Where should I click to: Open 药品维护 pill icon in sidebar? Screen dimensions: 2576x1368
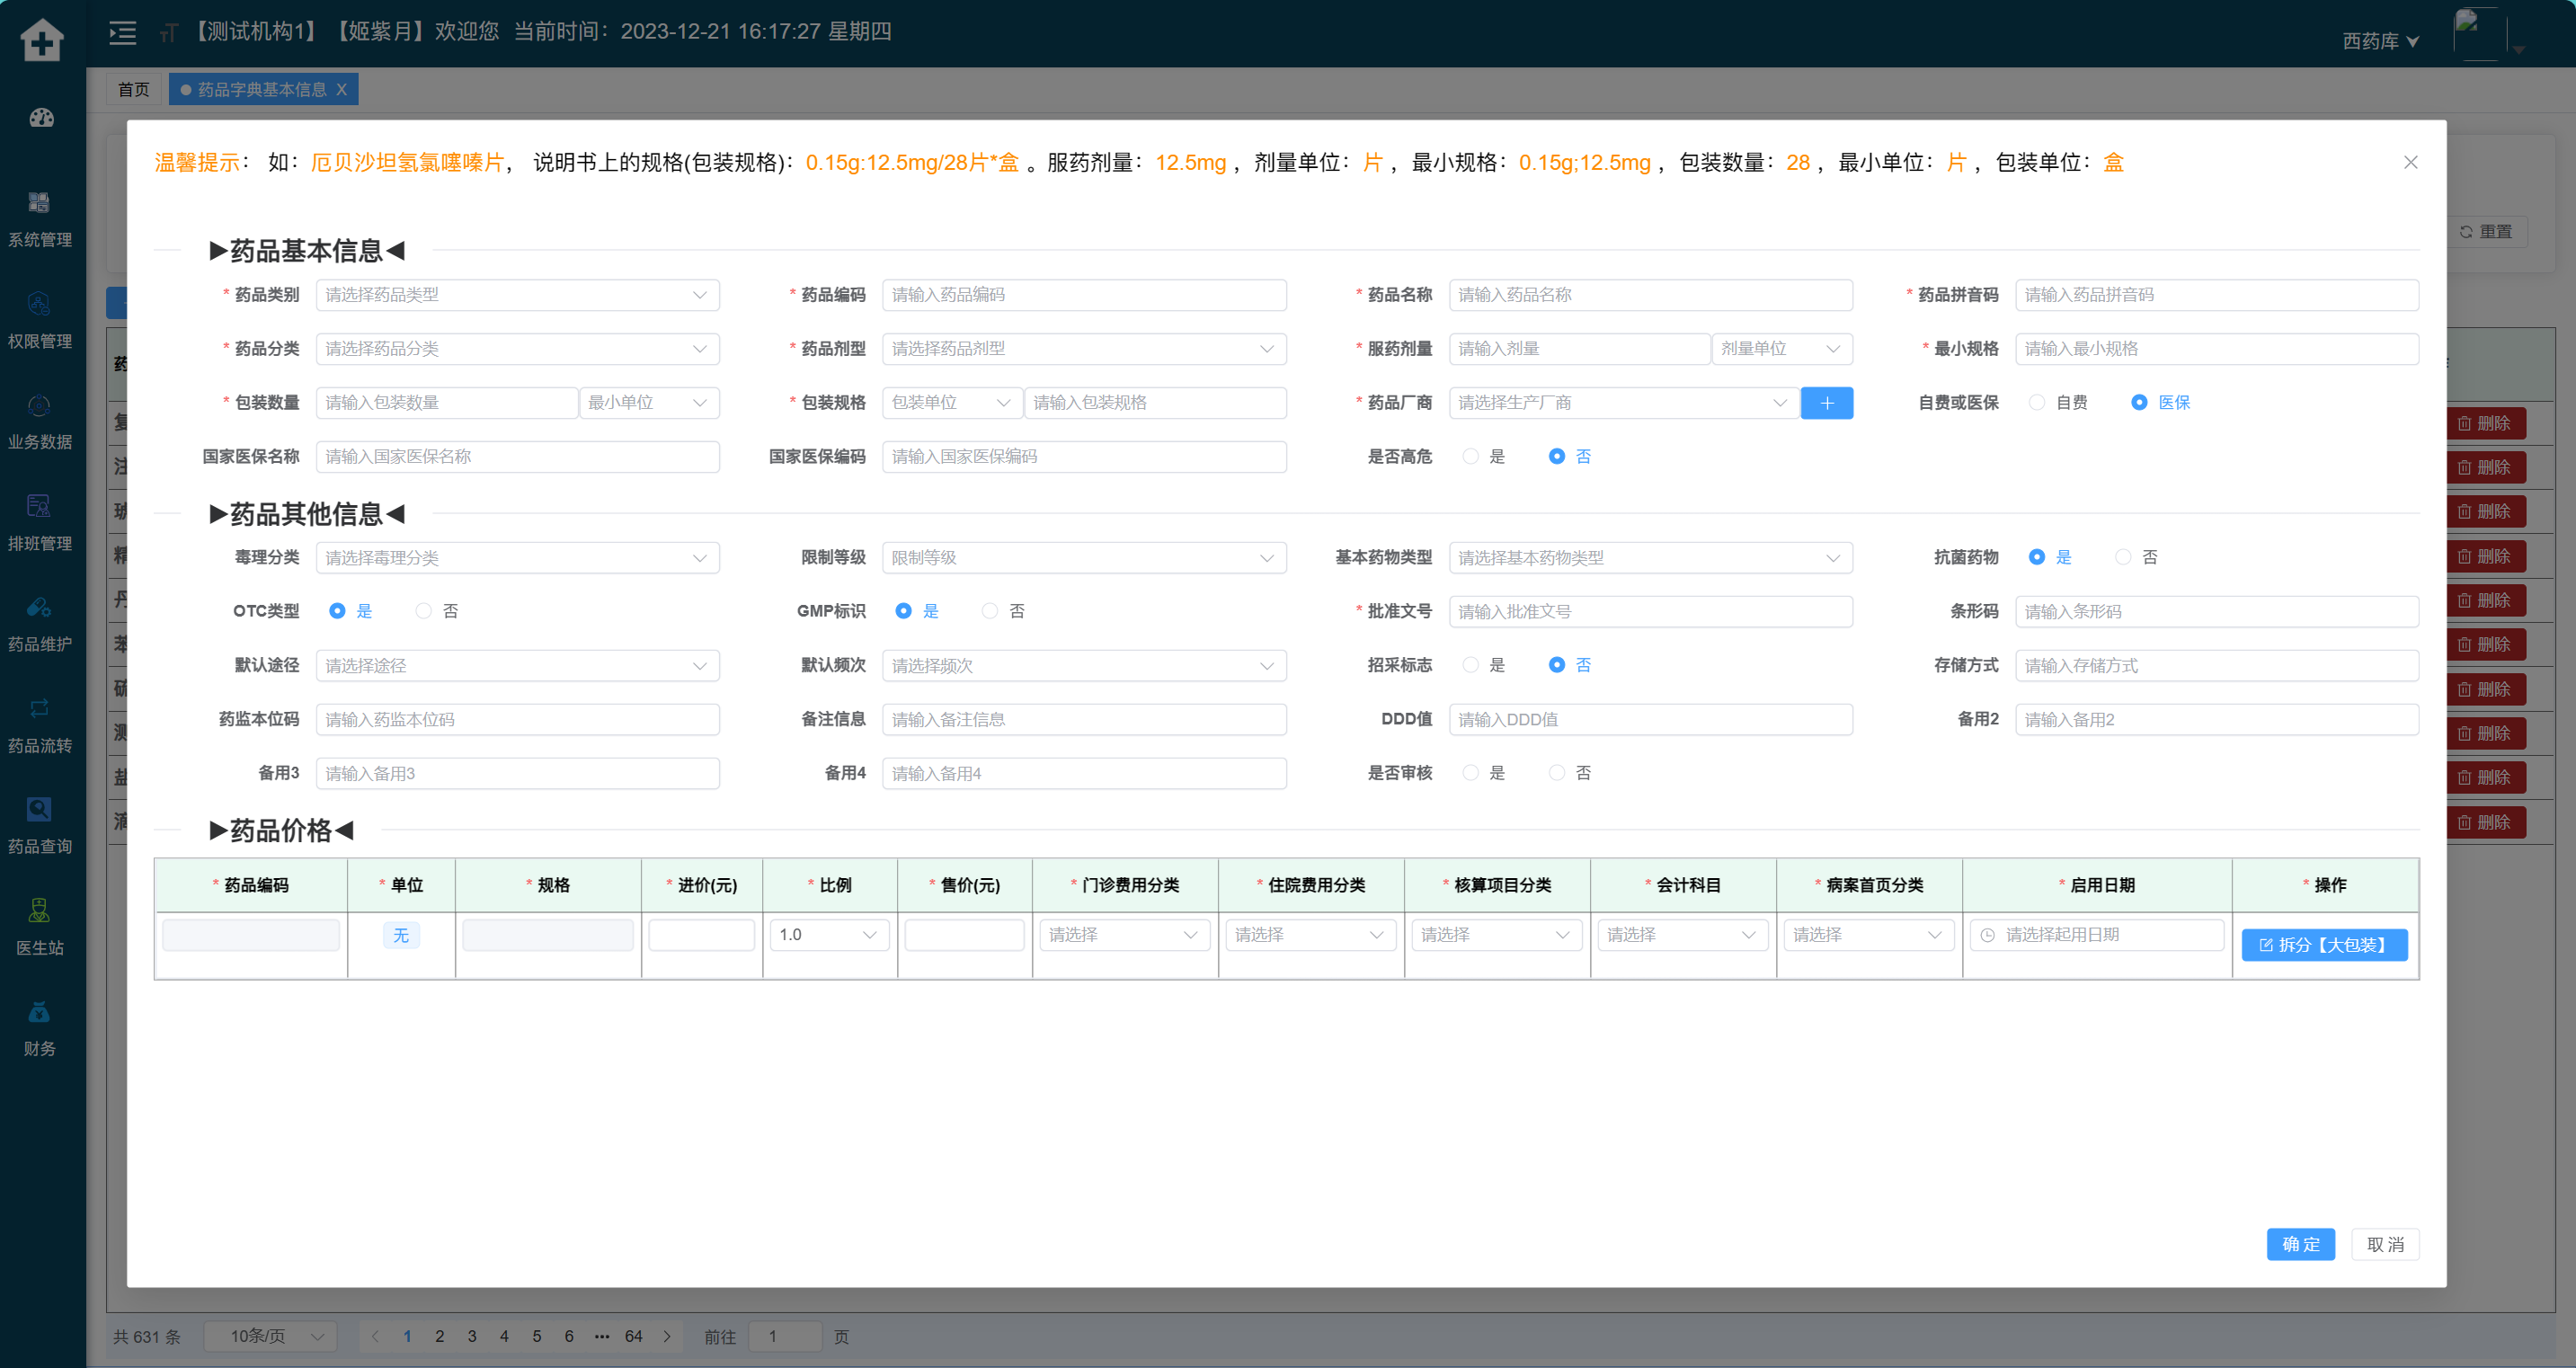click(x=39, y=607)
